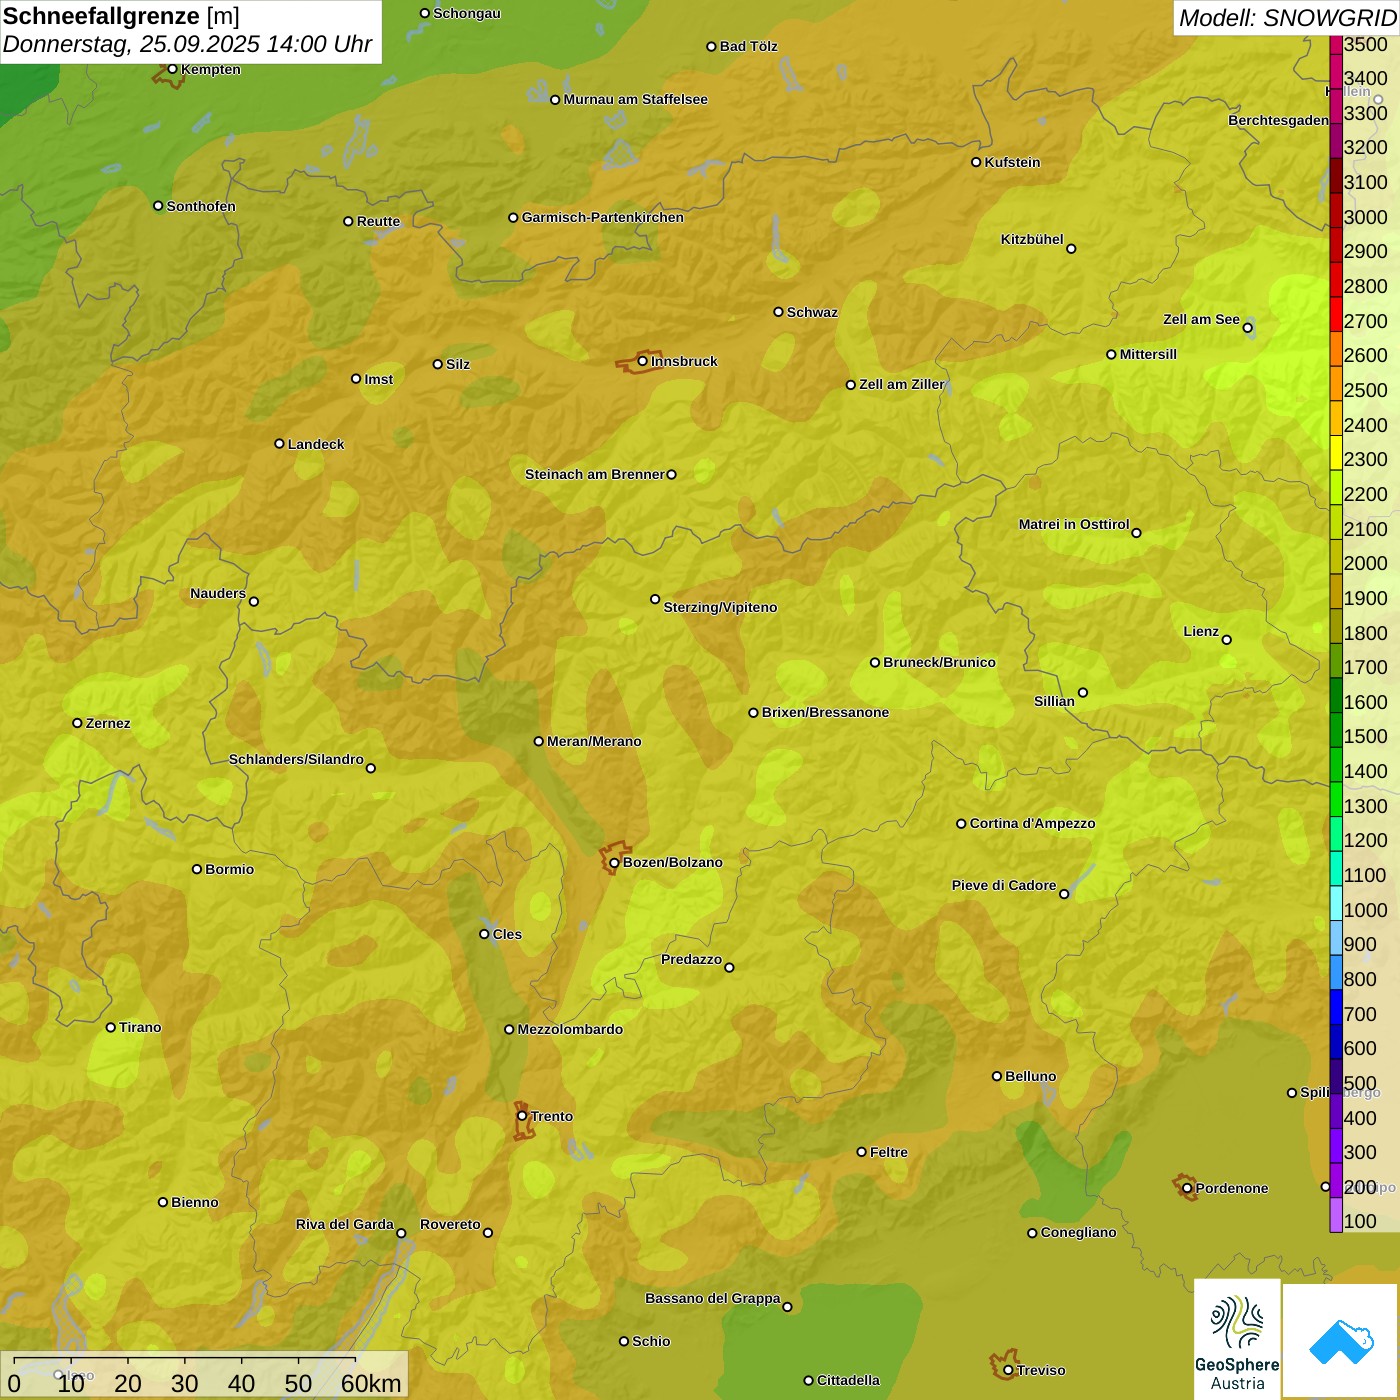The width and height of the screenshot is (1400, 1400).
Task: Select the 2700 red legend swatch
Action: click(x=1336, y=314)
